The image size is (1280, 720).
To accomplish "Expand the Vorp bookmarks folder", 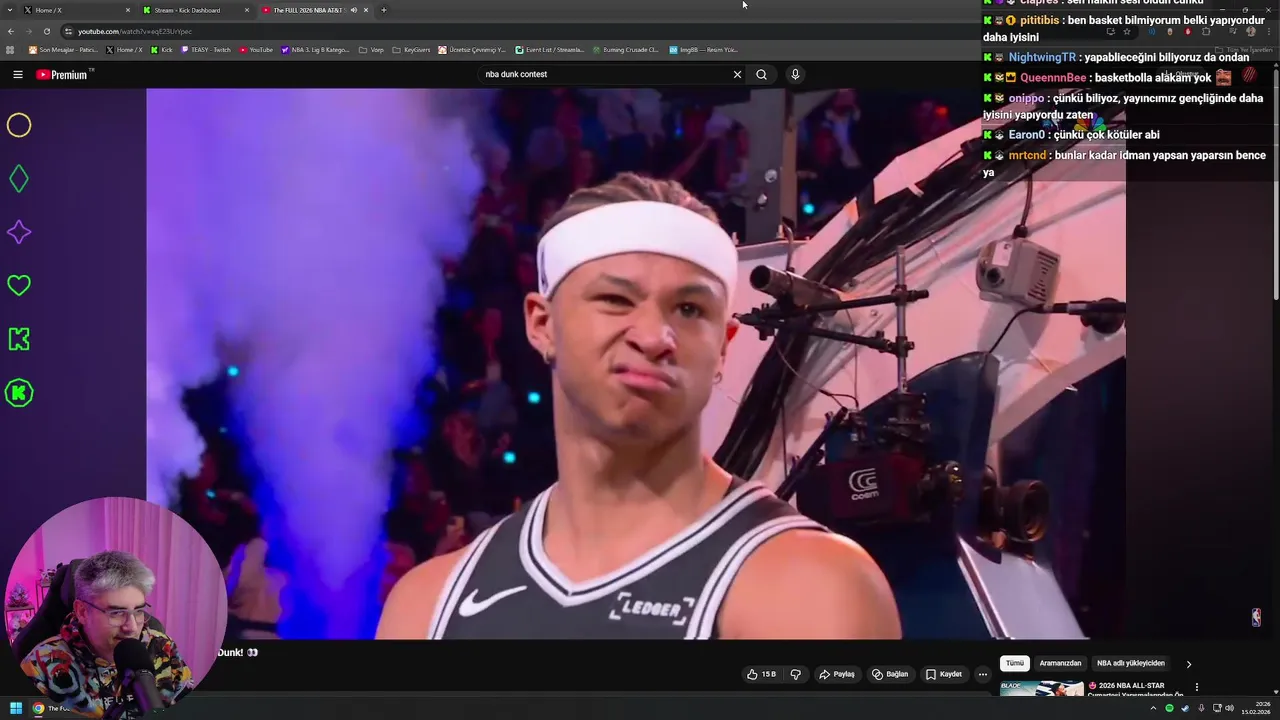I will pyautogui.click(x=371, y=49).
